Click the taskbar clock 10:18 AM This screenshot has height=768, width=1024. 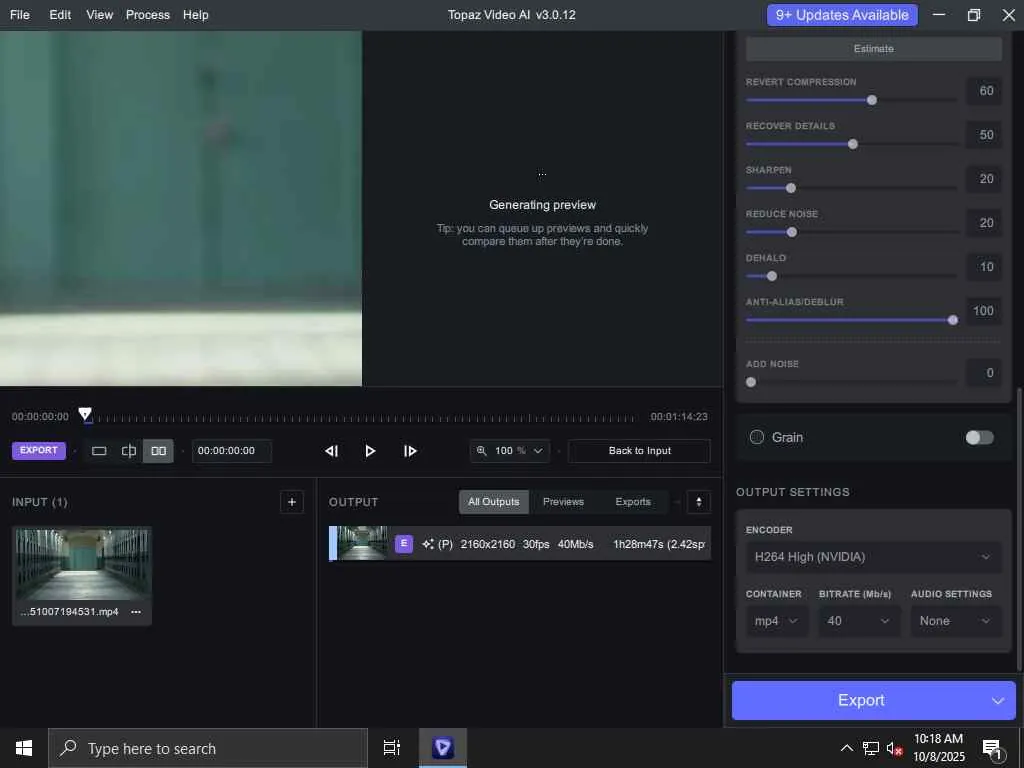938,739
